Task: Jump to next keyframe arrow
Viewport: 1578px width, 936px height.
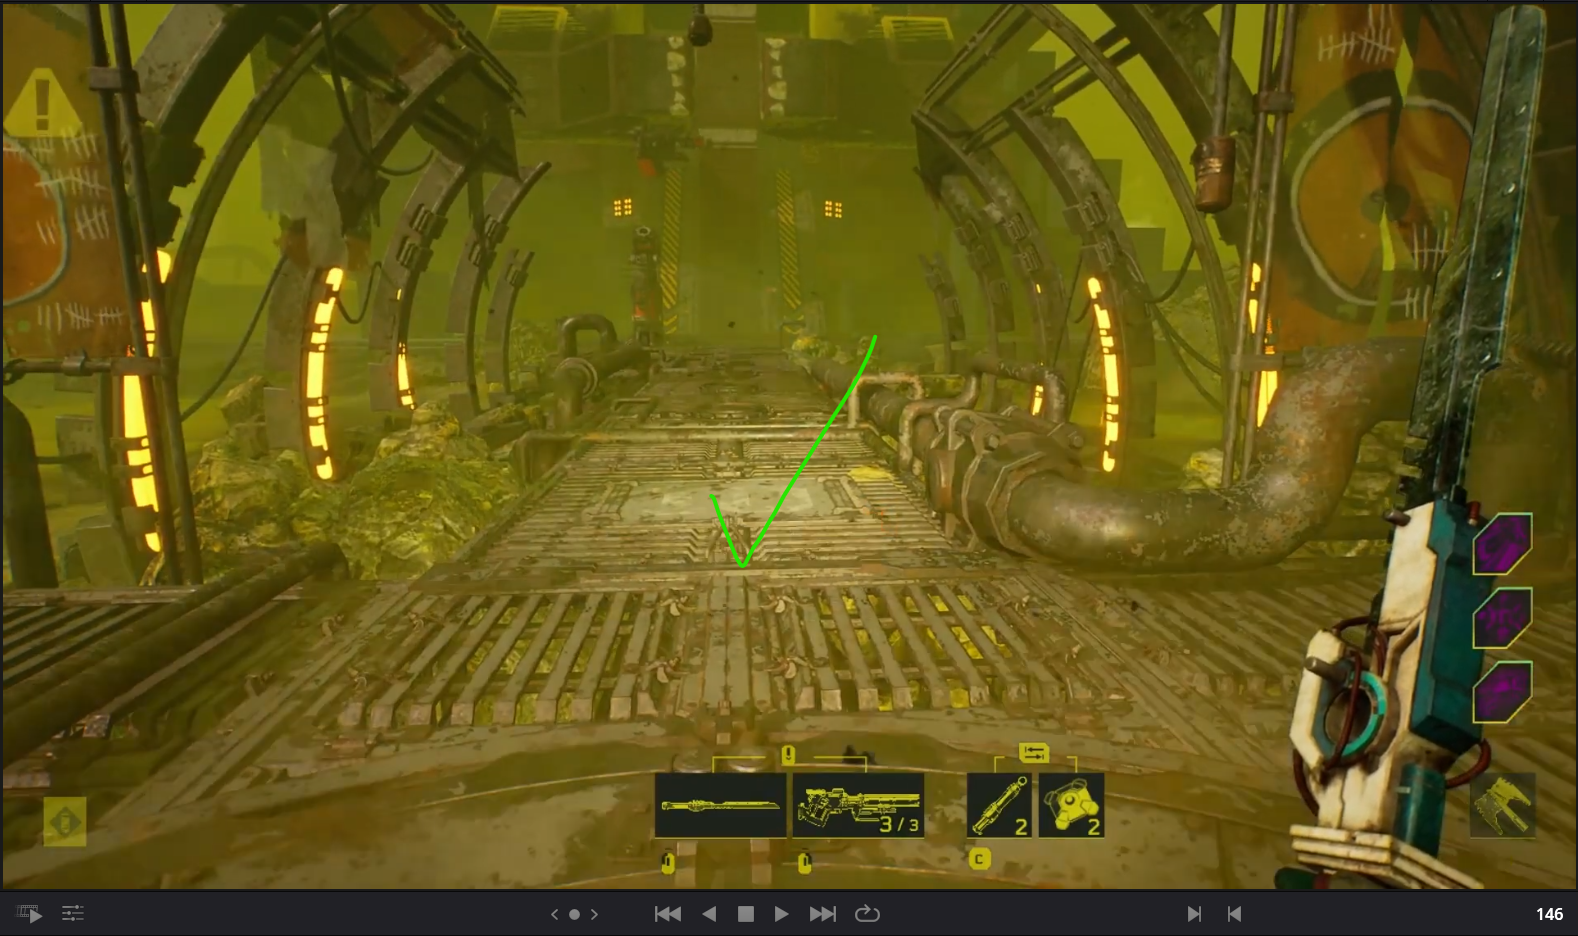Action: (x=594, y=914)
